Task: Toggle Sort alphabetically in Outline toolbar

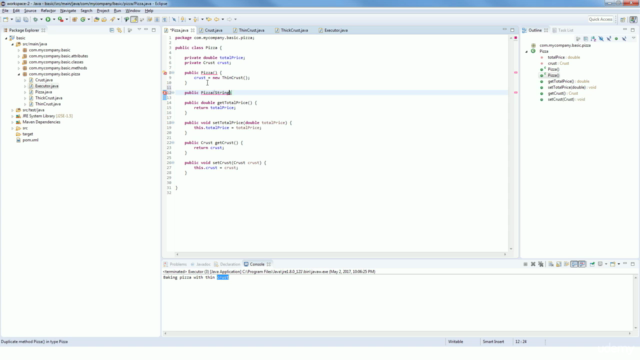Action: click(593, 39)
